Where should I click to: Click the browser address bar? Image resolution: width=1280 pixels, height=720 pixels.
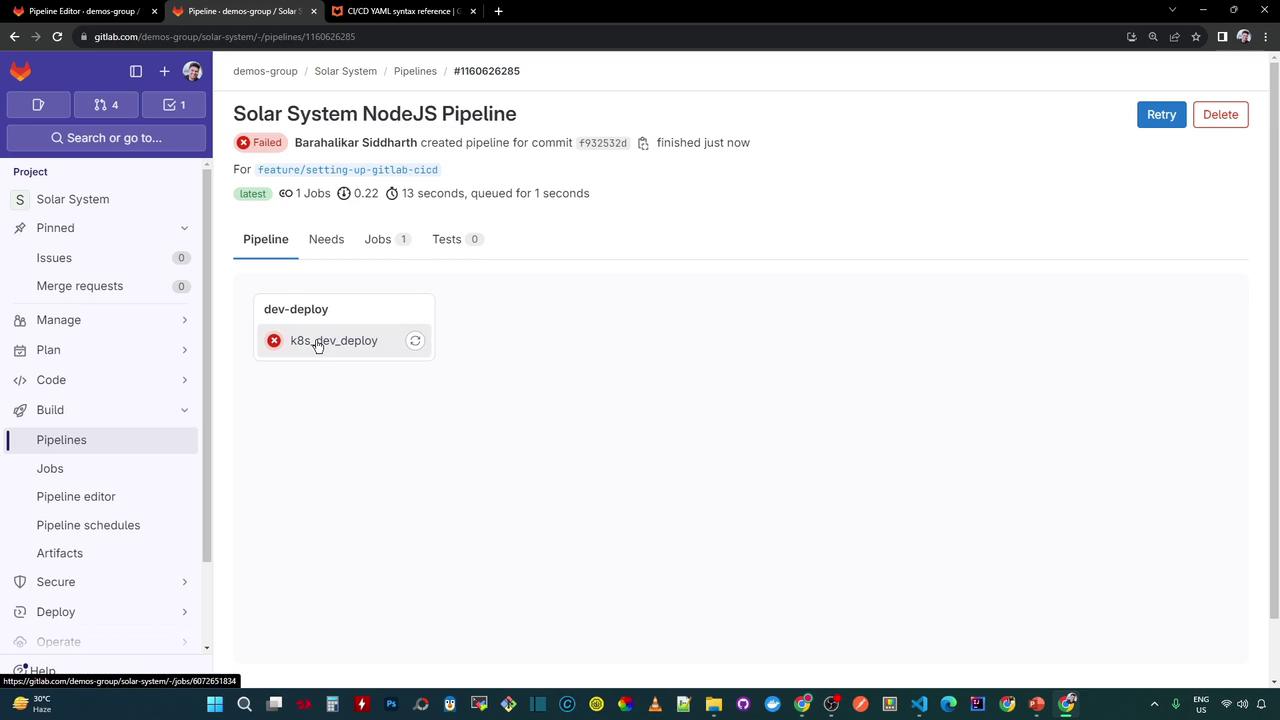[600, 37]
